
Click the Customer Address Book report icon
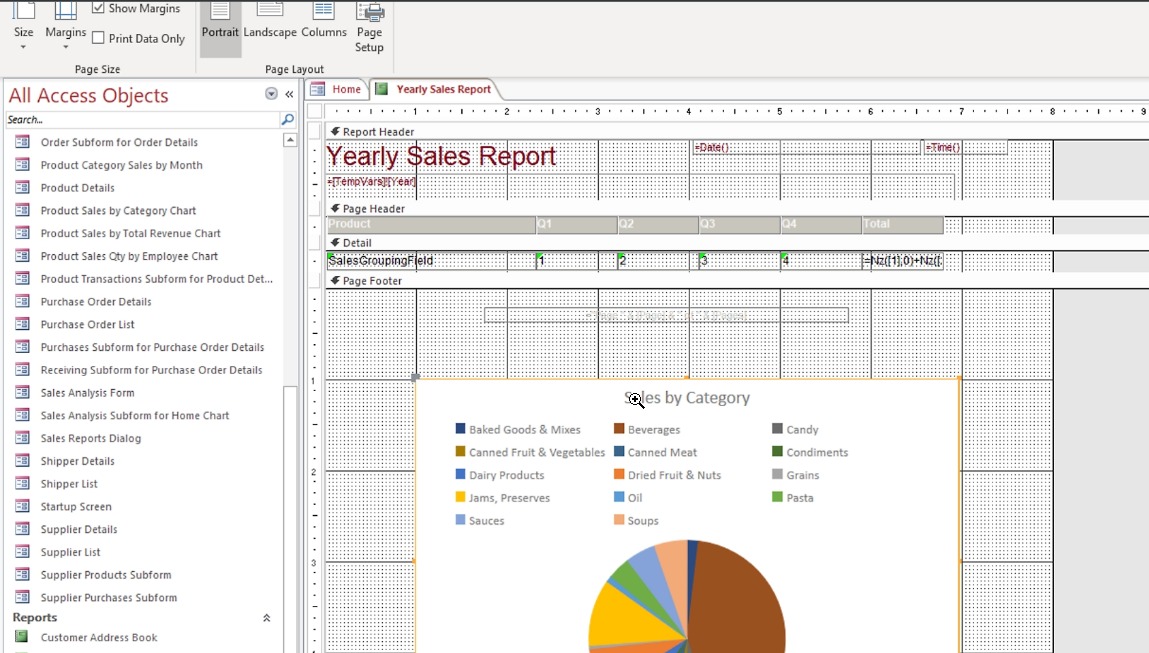(22, 637)
